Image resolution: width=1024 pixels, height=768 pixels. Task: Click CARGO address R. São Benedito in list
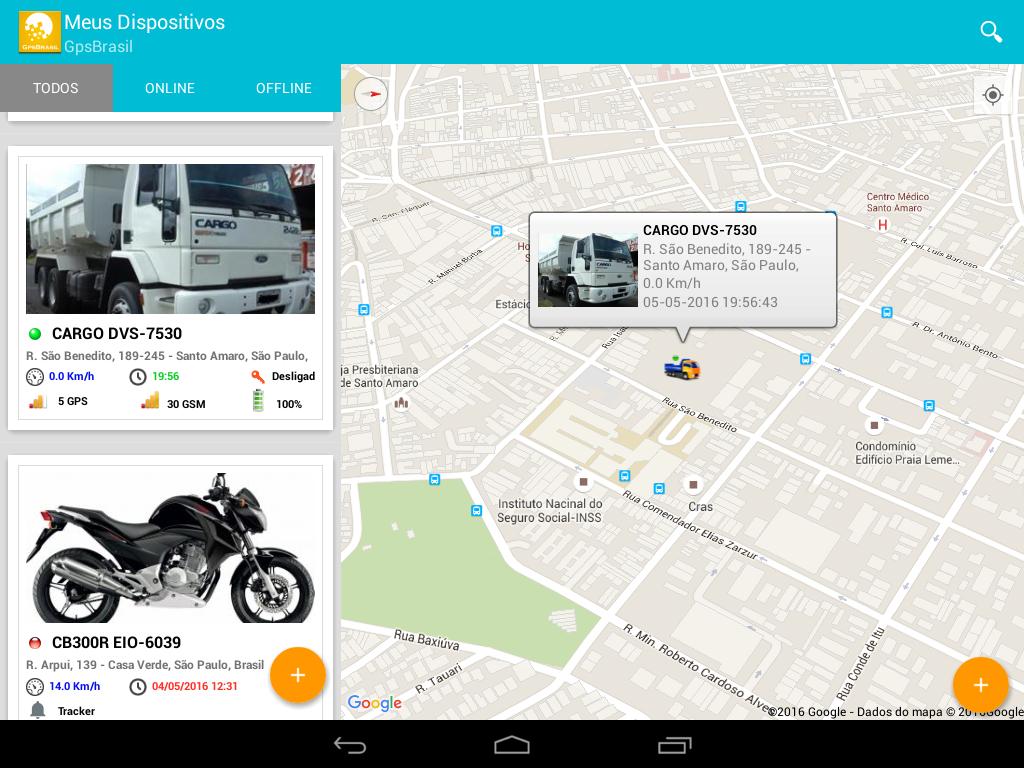(167, 356)
